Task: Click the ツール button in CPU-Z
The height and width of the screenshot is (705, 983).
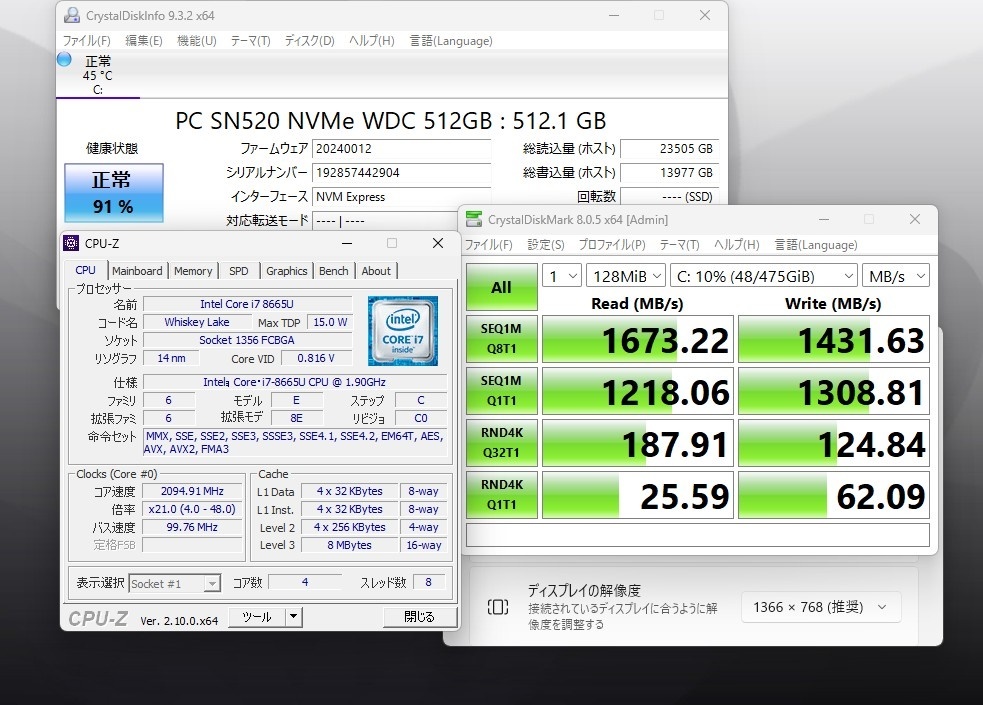Action: point(257,617)
